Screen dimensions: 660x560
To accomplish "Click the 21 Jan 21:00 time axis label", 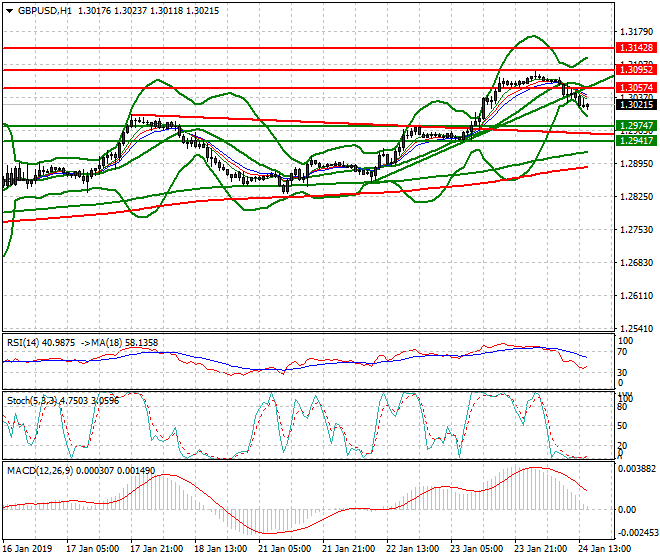I will tap(349, 549).
